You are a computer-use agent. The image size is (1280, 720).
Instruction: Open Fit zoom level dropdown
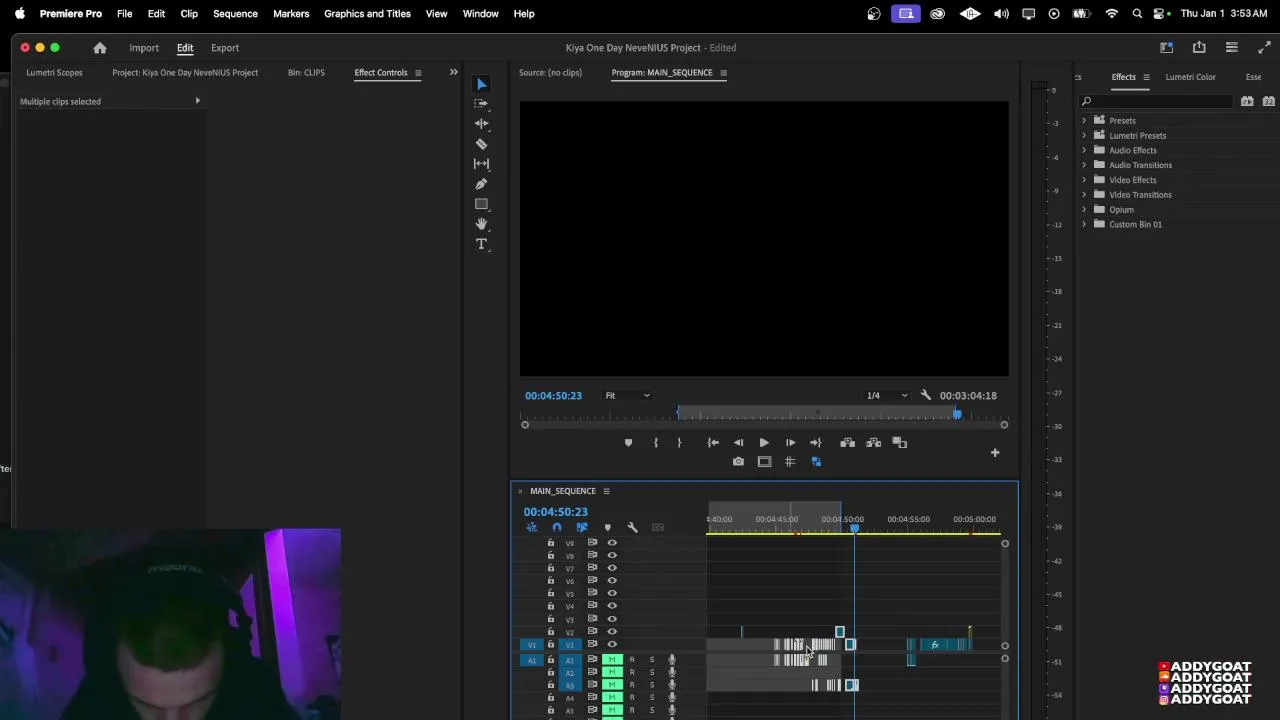click(627, 396)
